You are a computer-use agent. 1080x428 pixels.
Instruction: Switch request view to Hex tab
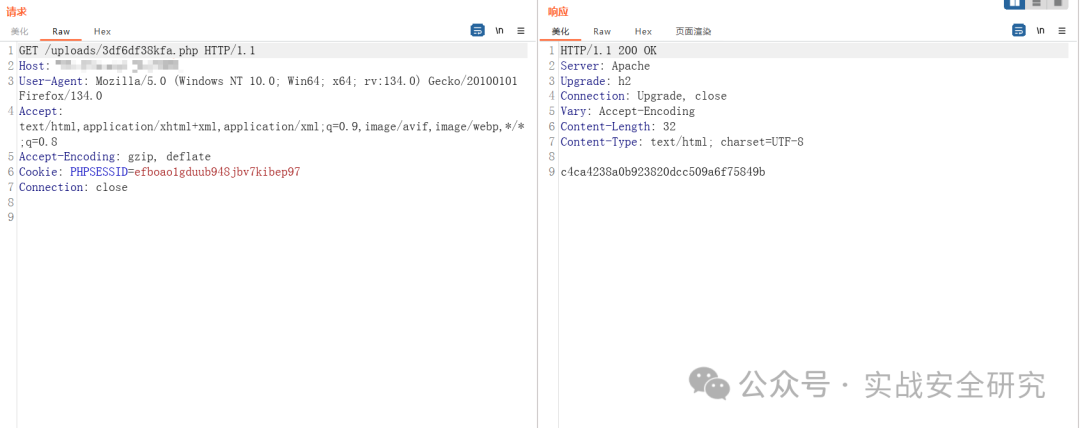click(x=103, y=31)
